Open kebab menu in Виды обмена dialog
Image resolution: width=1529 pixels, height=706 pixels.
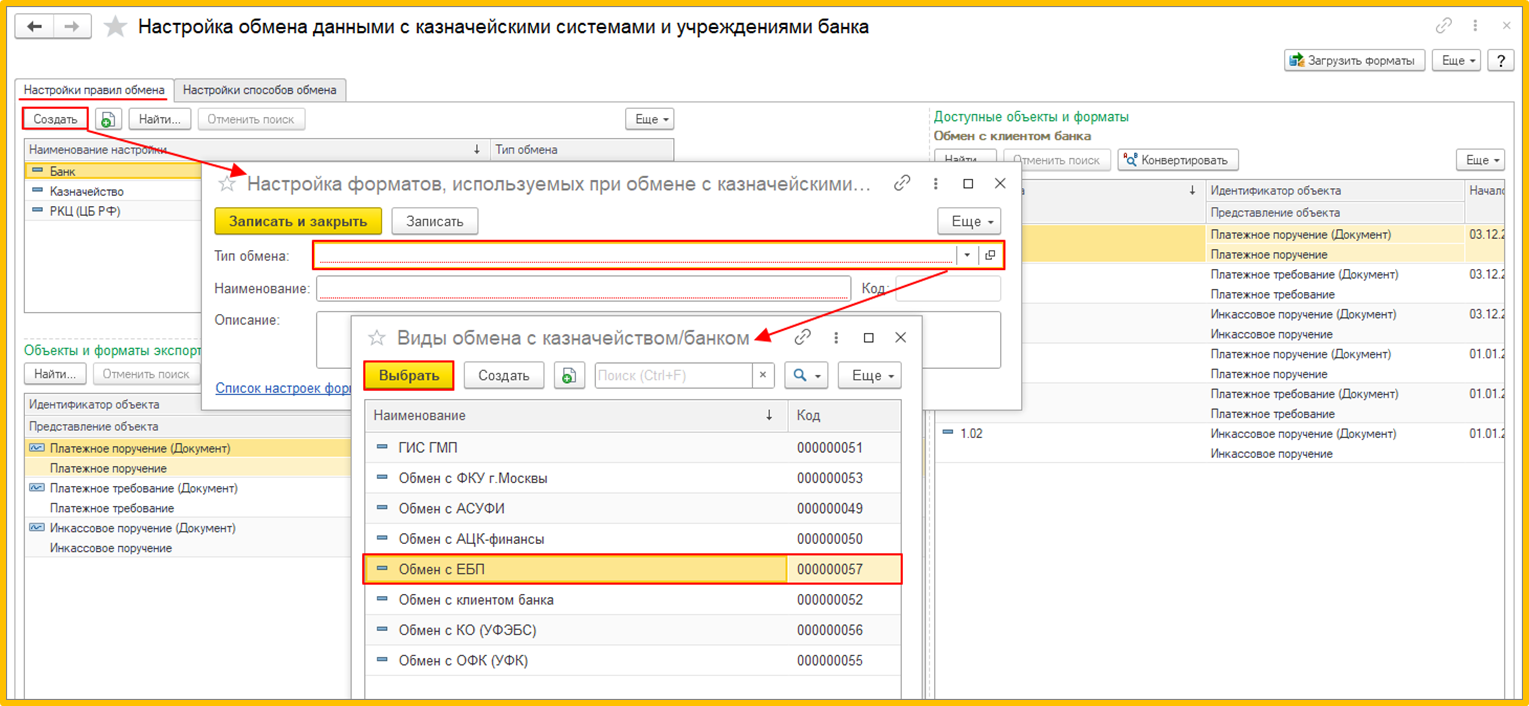[x=836, y=338]
